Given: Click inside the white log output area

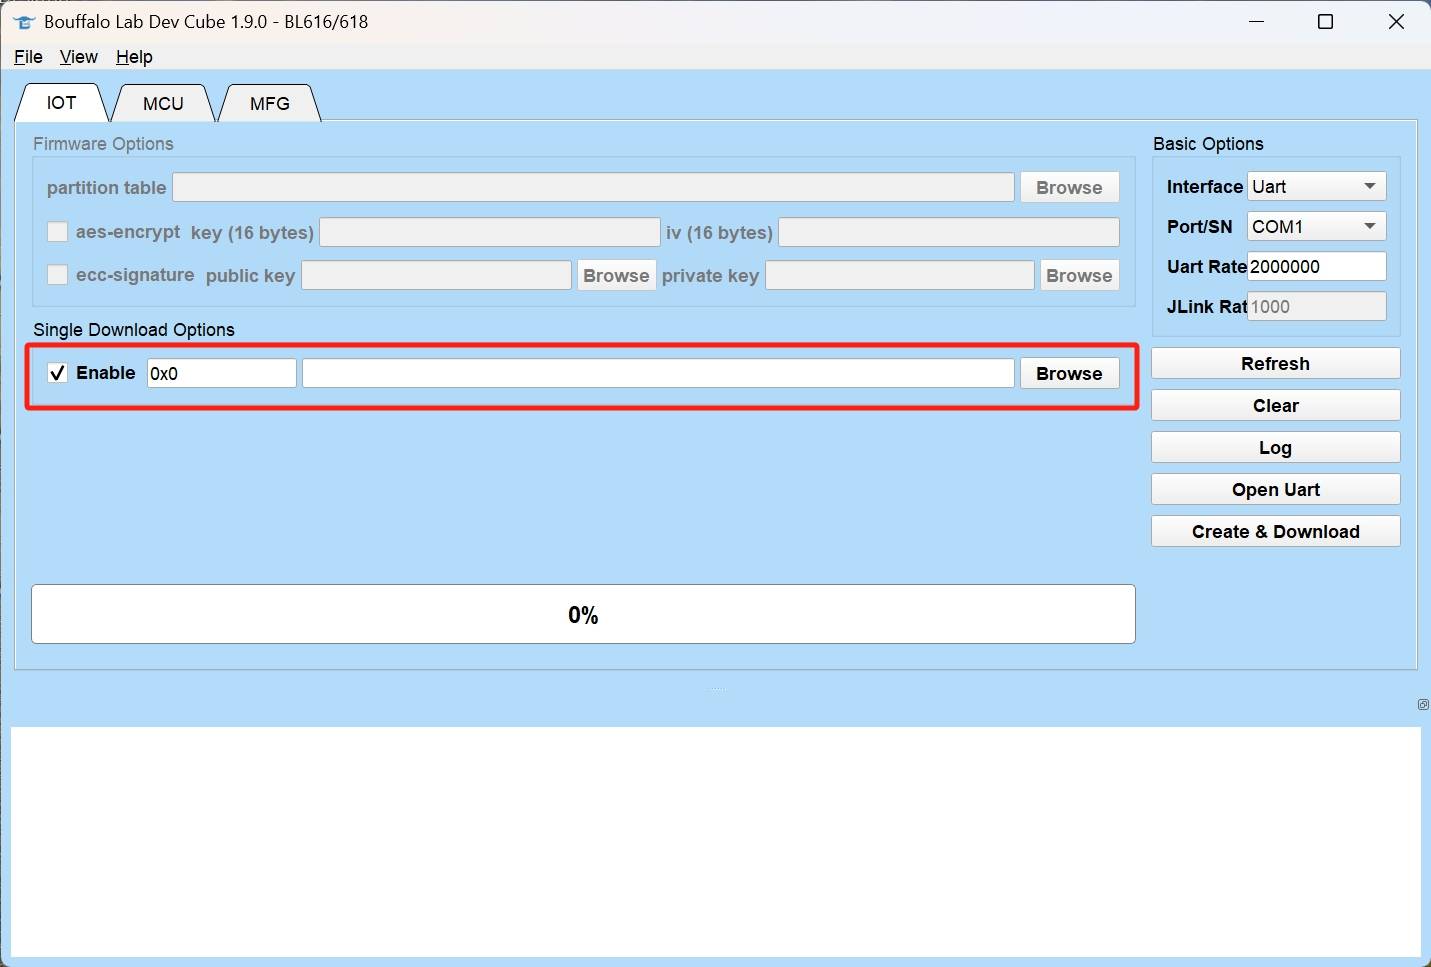Looking at the screenshot, I should click(x=715, y=841).
